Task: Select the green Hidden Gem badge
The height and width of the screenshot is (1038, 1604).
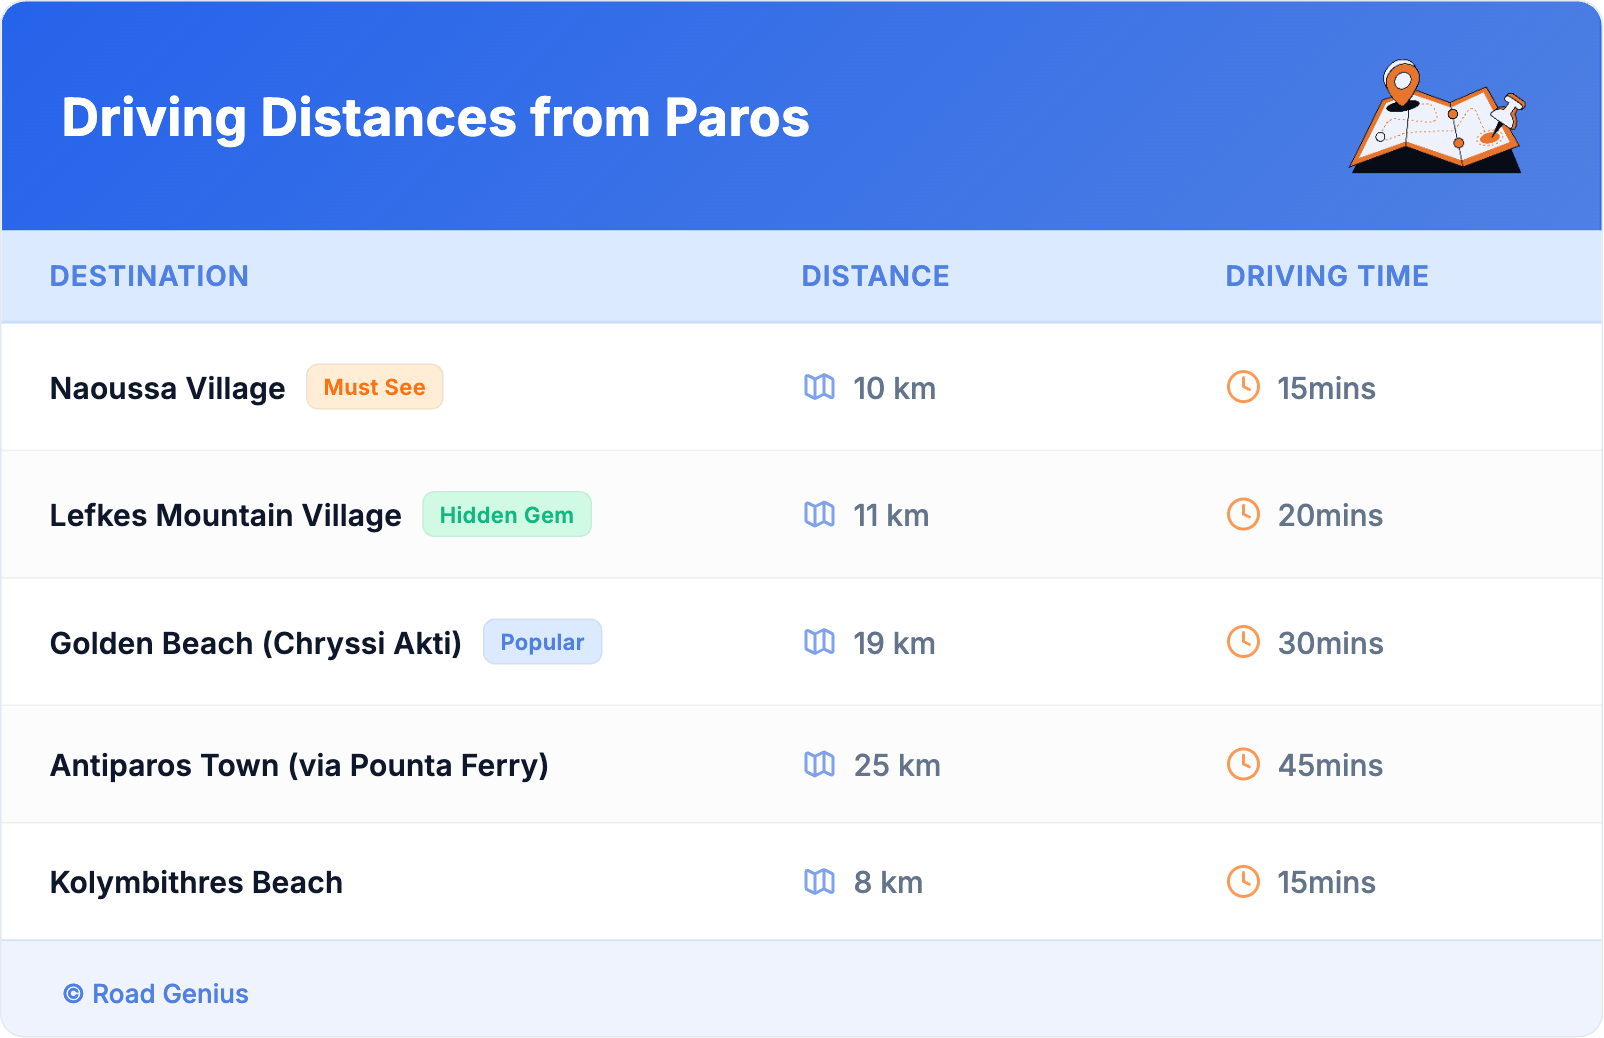Action: coord(506,514)
